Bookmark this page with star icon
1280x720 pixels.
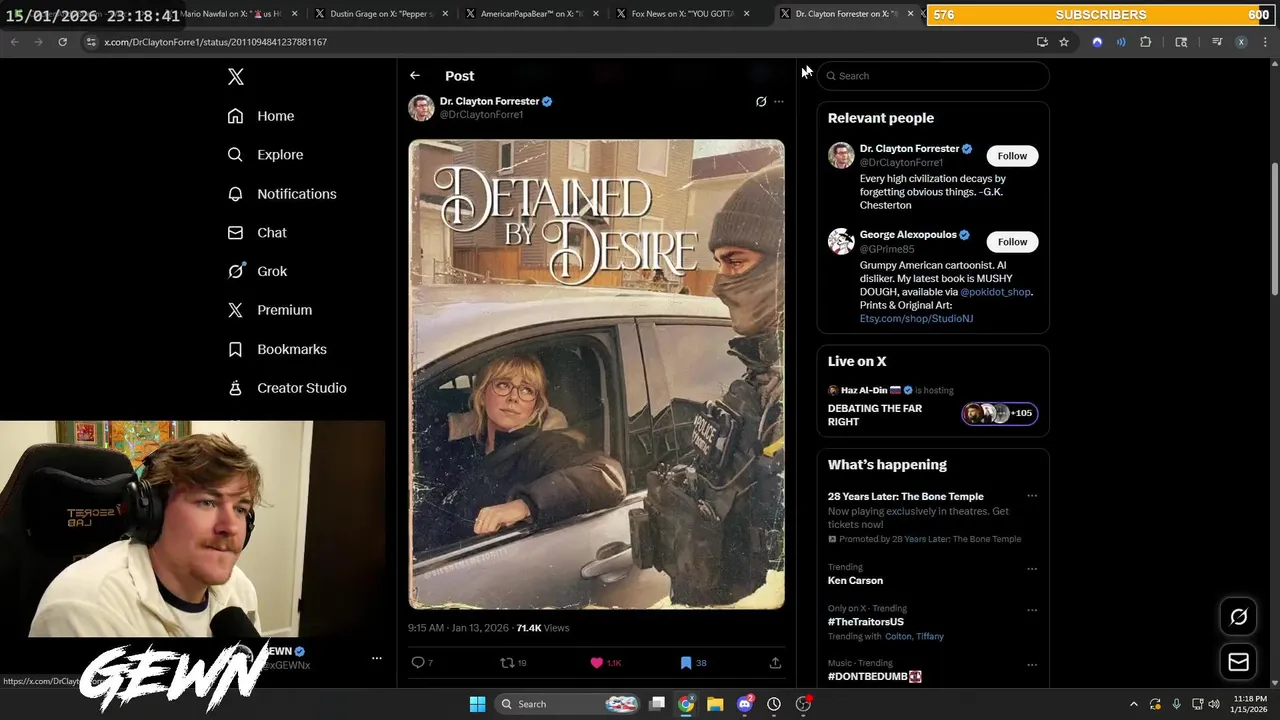coord(1064,42)
